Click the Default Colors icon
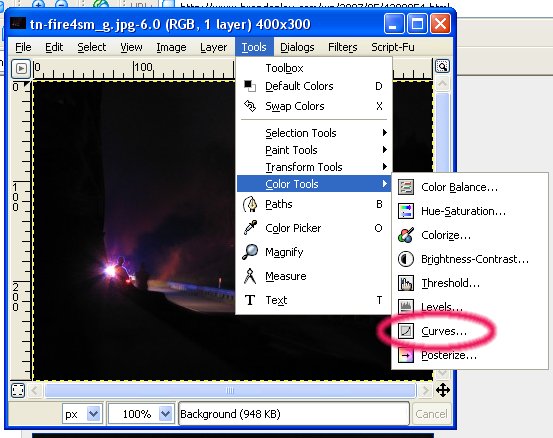Image resolution: width=553 pixels, height=438 pixels. 250,86
